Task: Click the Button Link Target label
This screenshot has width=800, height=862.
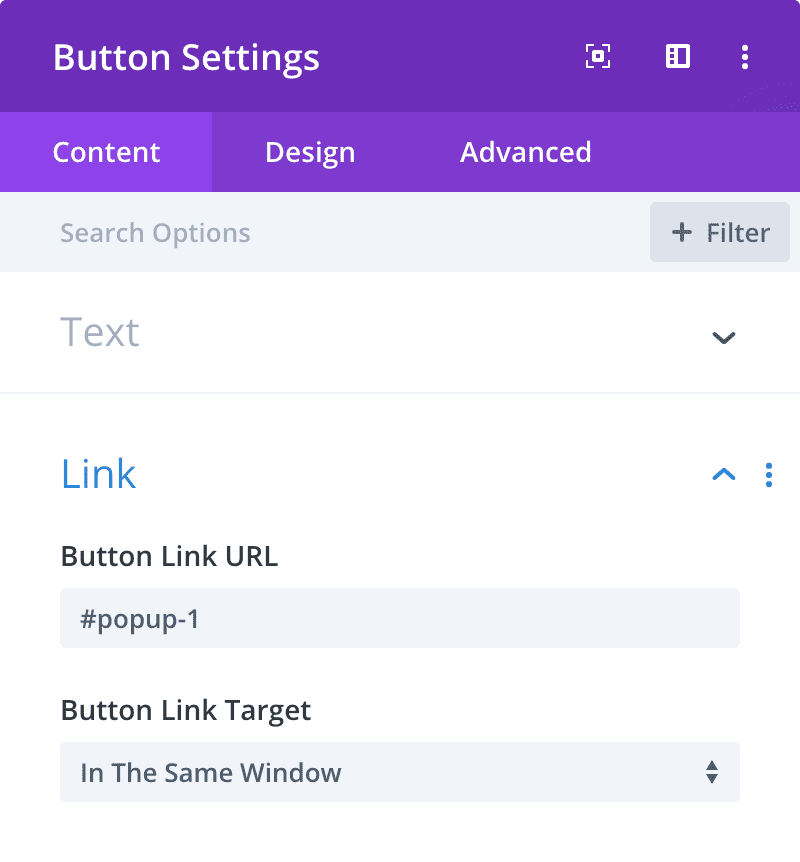Action: coord(186,711)
